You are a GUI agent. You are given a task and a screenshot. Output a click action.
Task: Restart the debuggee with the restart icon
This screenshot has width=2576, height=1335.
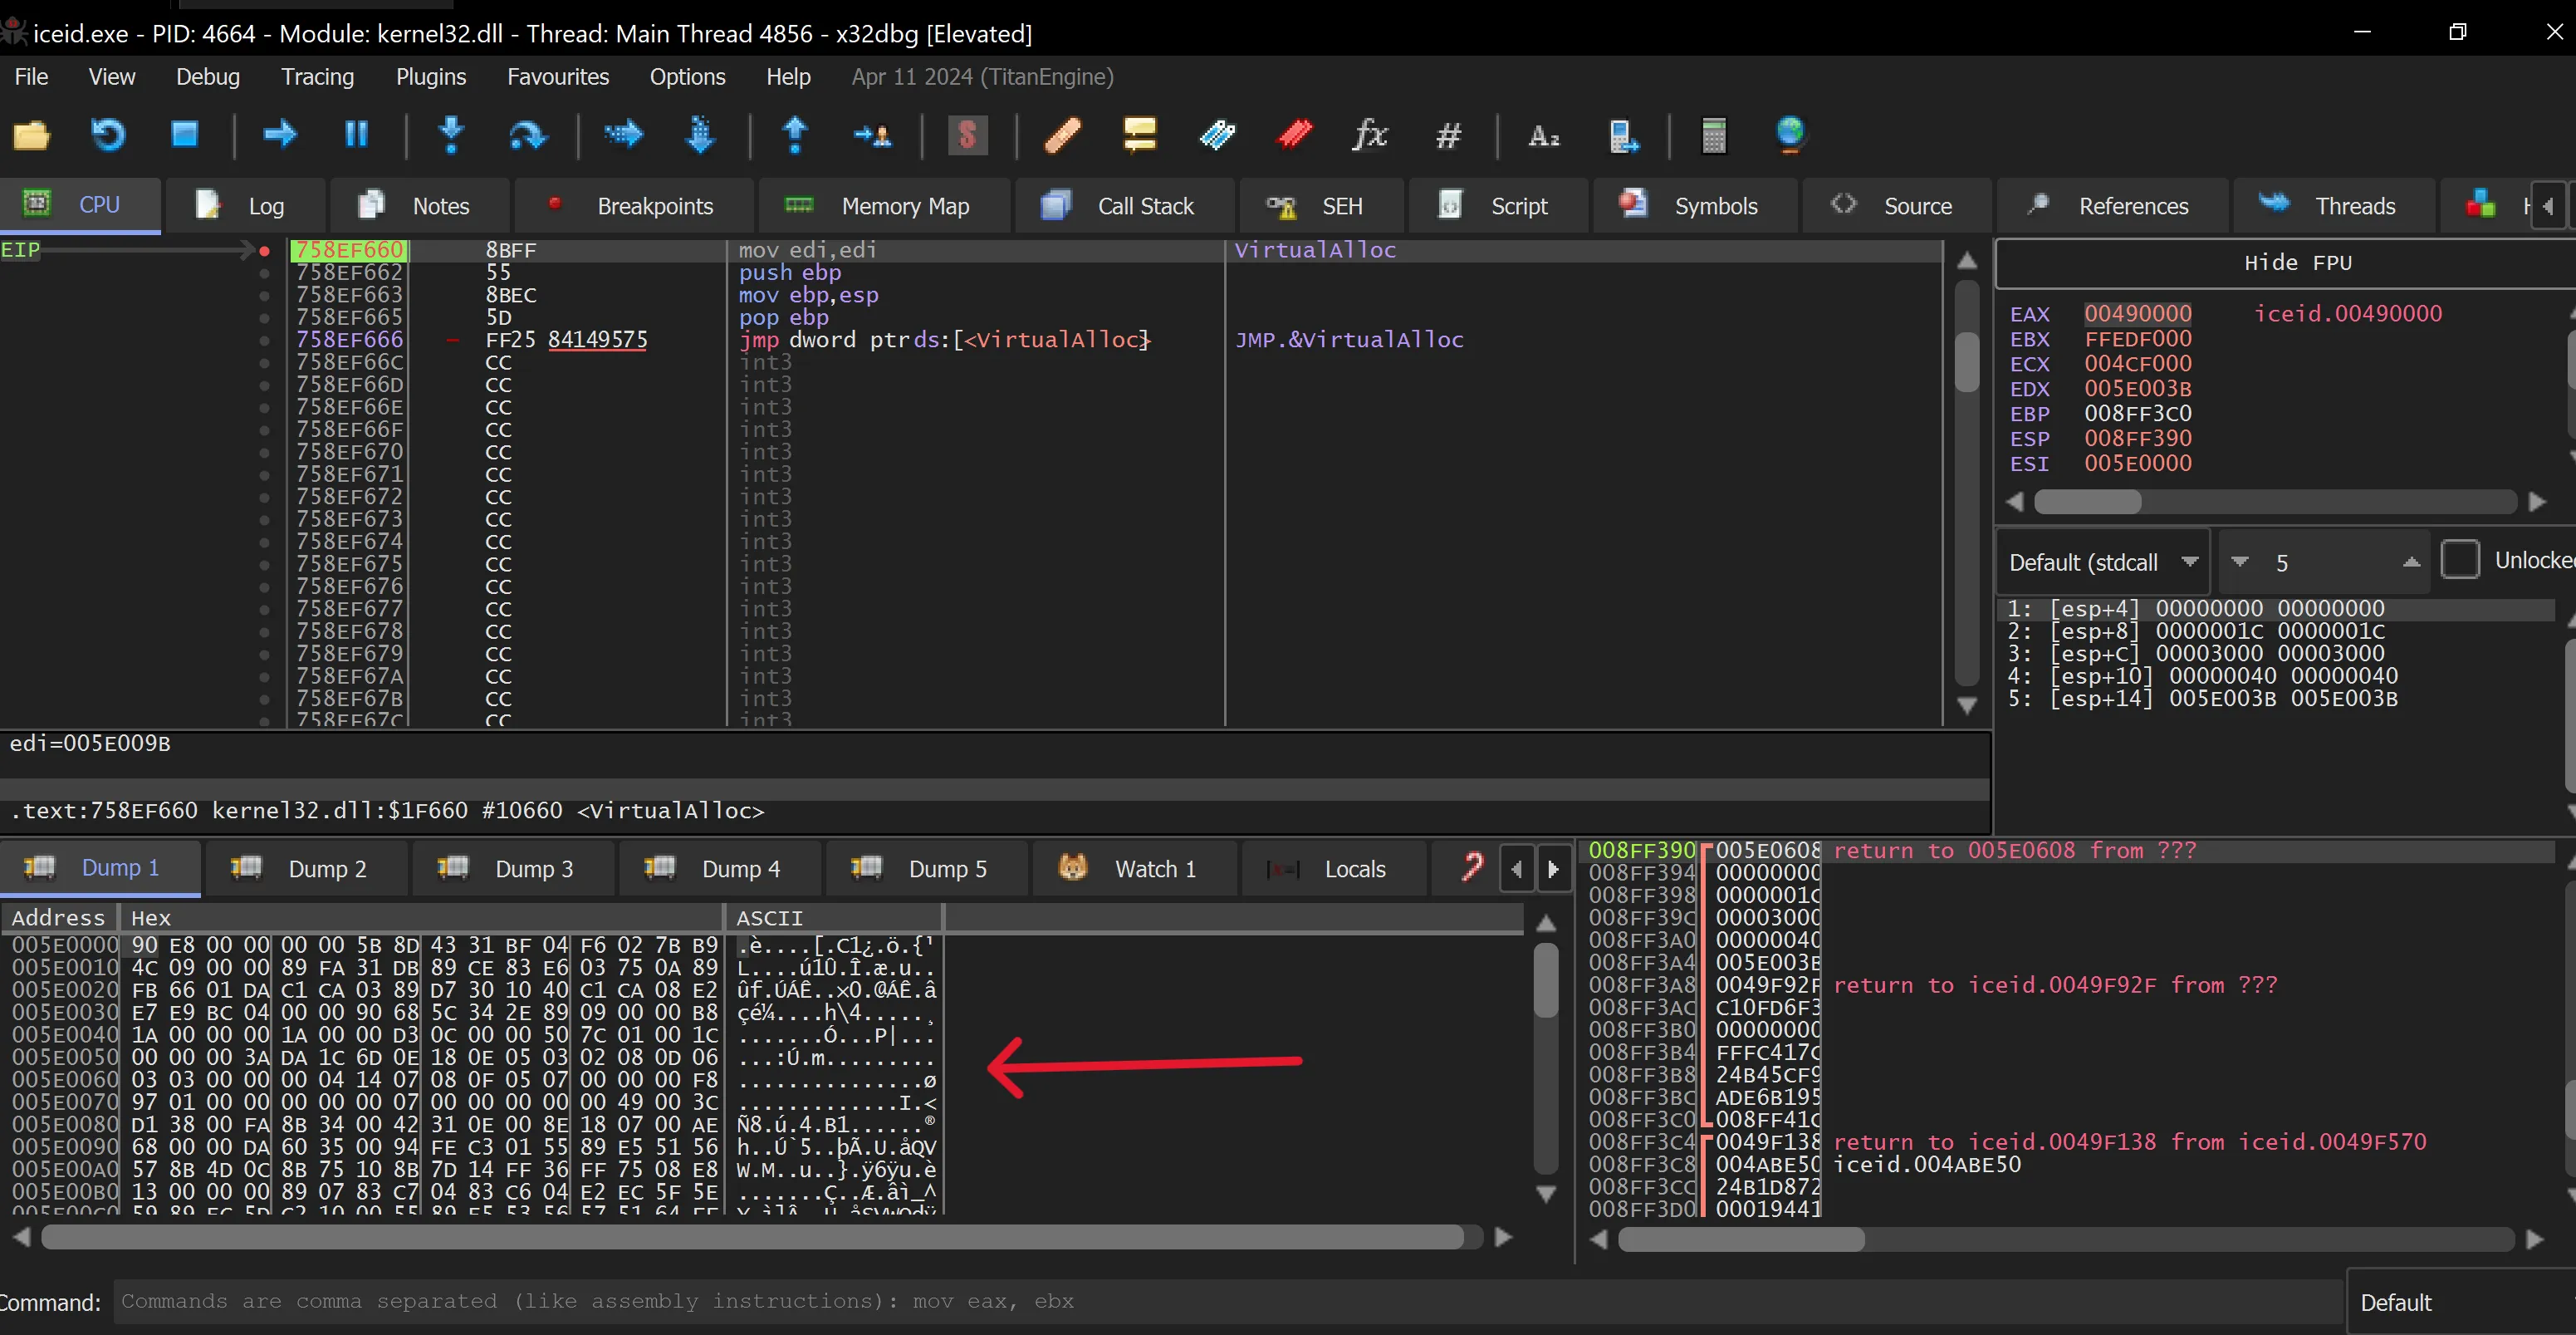pos(108,135)
